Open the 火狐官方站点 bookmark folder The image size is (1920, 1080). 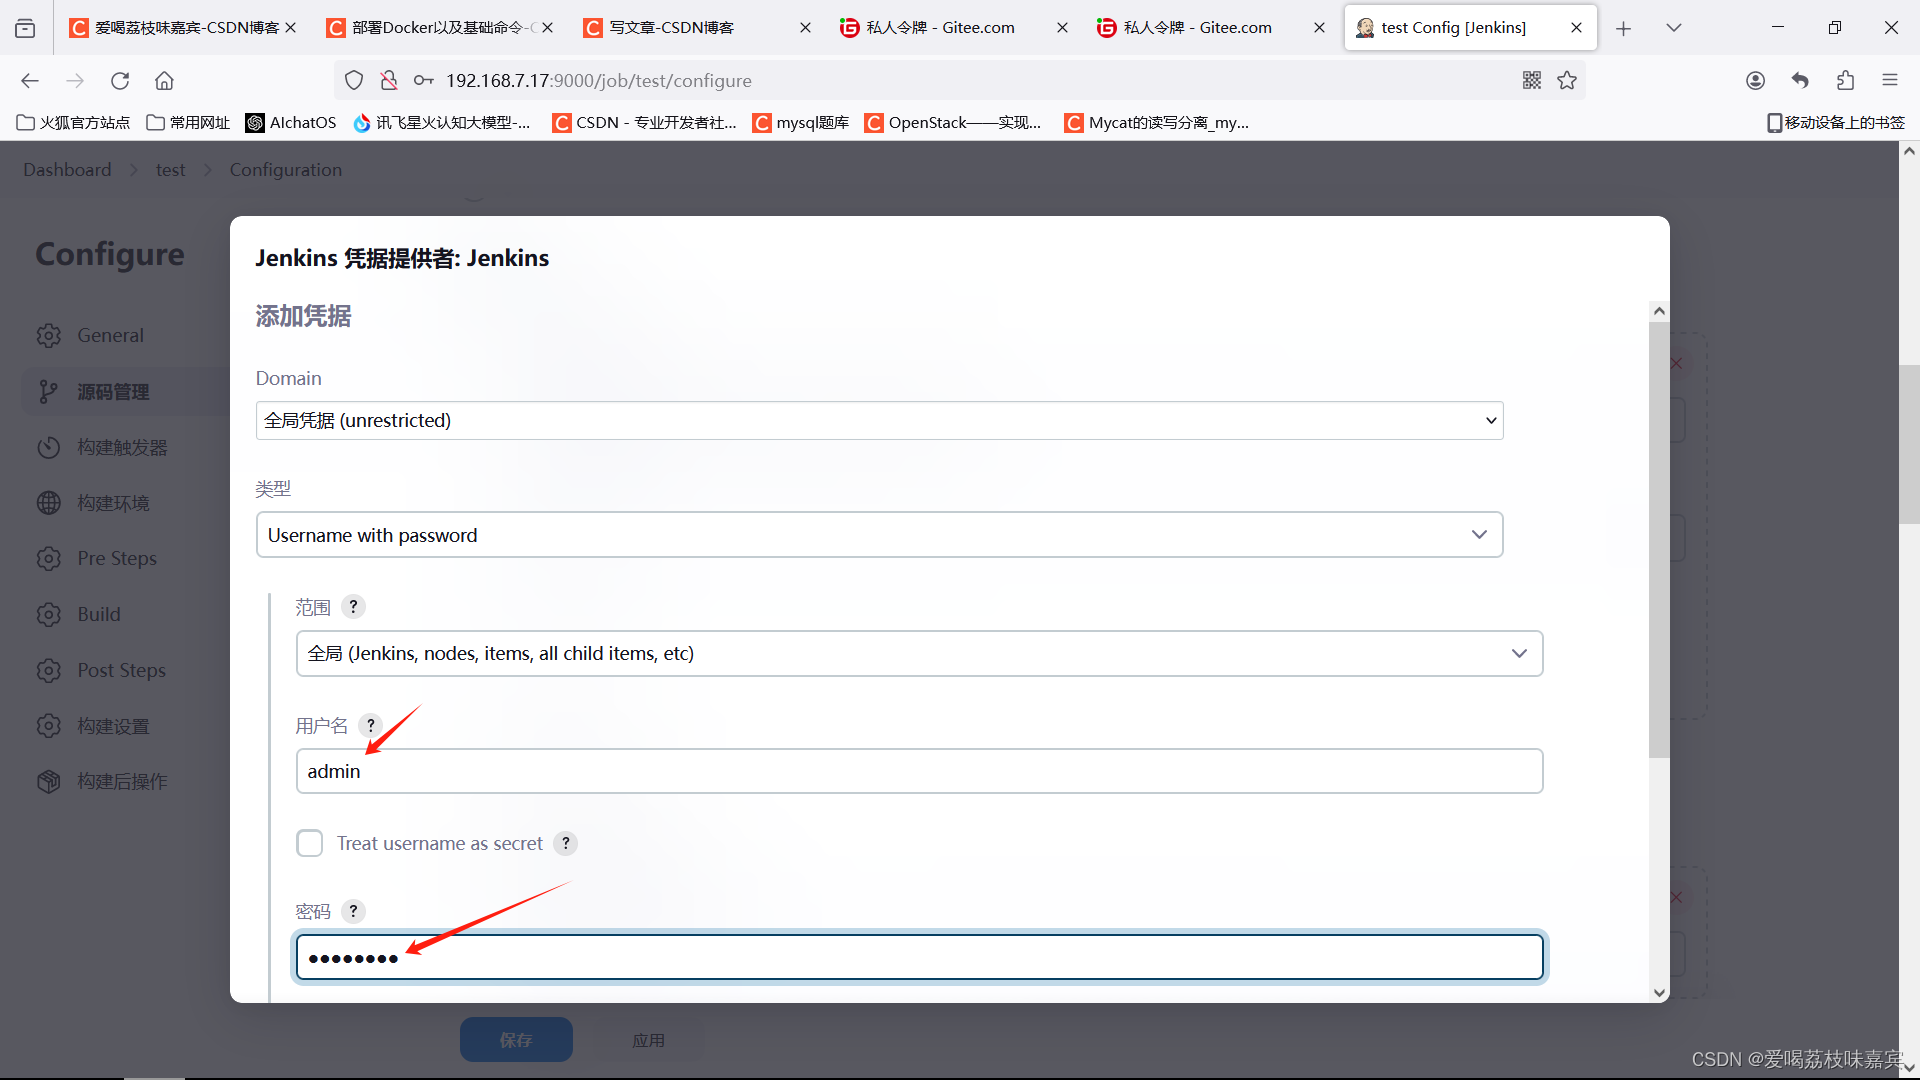coord(74,123)
